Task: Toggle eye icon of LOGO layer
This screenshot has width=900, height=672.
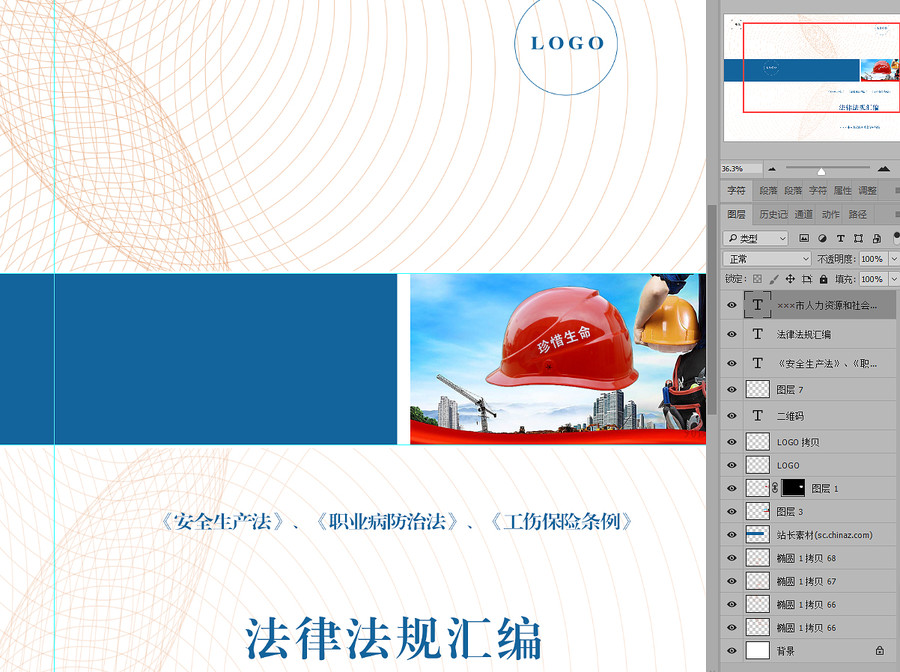Action: tap(732, 465)
